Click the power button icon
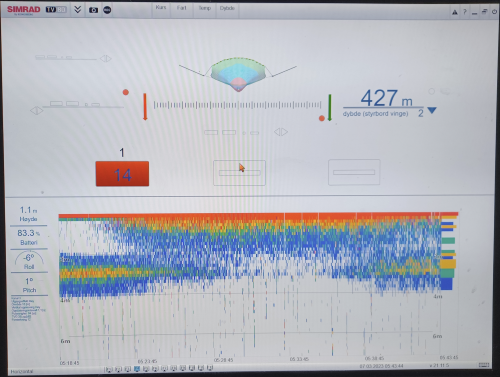Image resolution: width=500 pixels, height=377 pixels. tap(494, 12)
